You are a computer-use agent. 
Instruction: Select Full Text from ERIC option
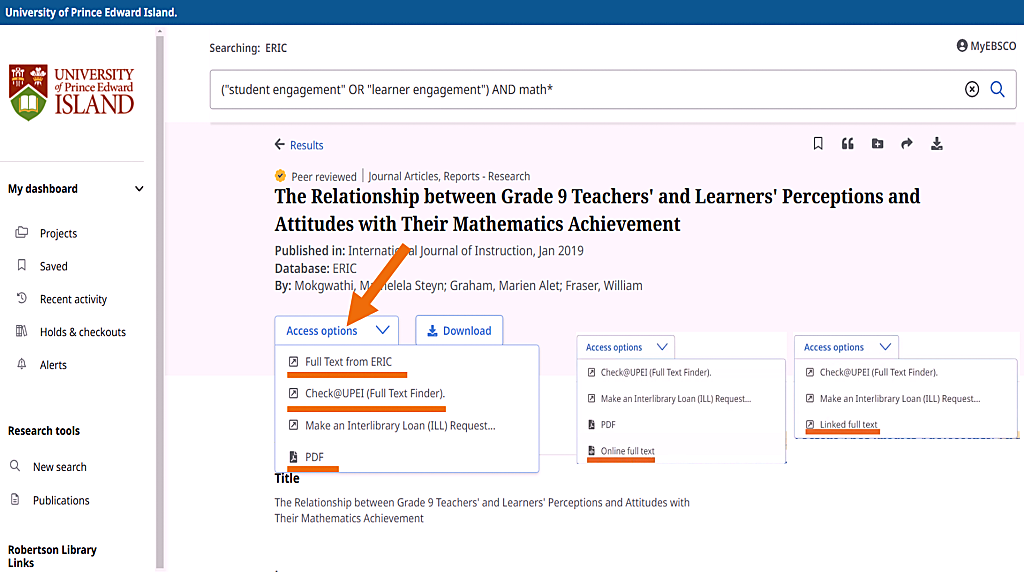(x=348, y=362)
